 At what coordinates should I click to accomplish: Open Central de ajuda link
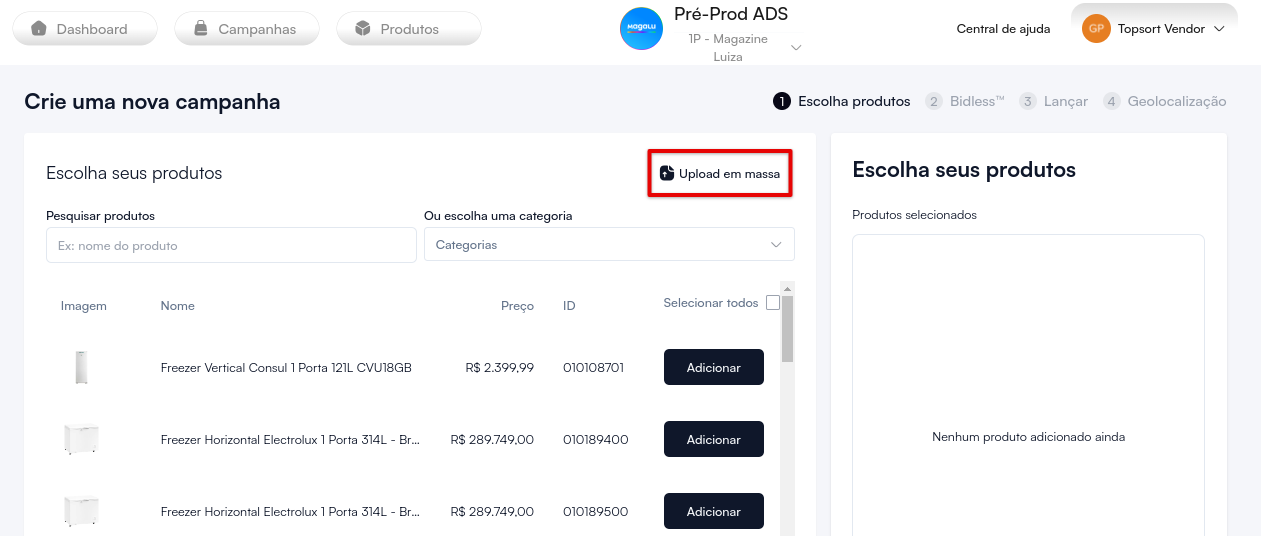click(x=1003, y=29)
